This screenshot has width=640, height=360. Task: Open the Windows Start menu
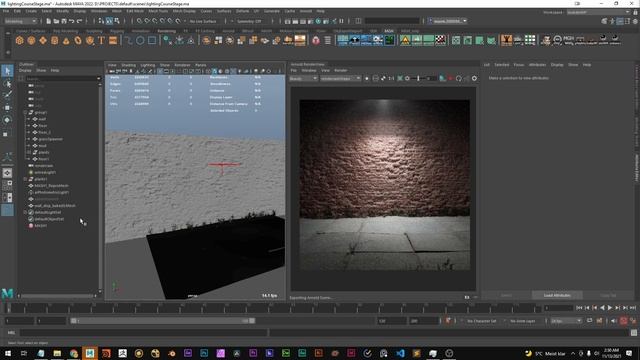[x=8, y=353]
